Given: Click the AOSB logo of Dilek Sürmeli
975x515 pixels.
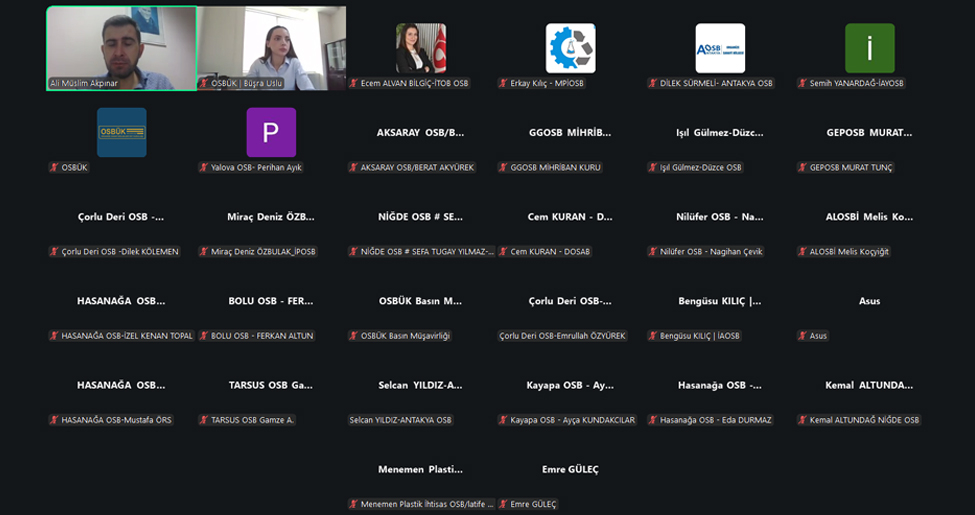Looking at the screenshot, I should (720, 48).
